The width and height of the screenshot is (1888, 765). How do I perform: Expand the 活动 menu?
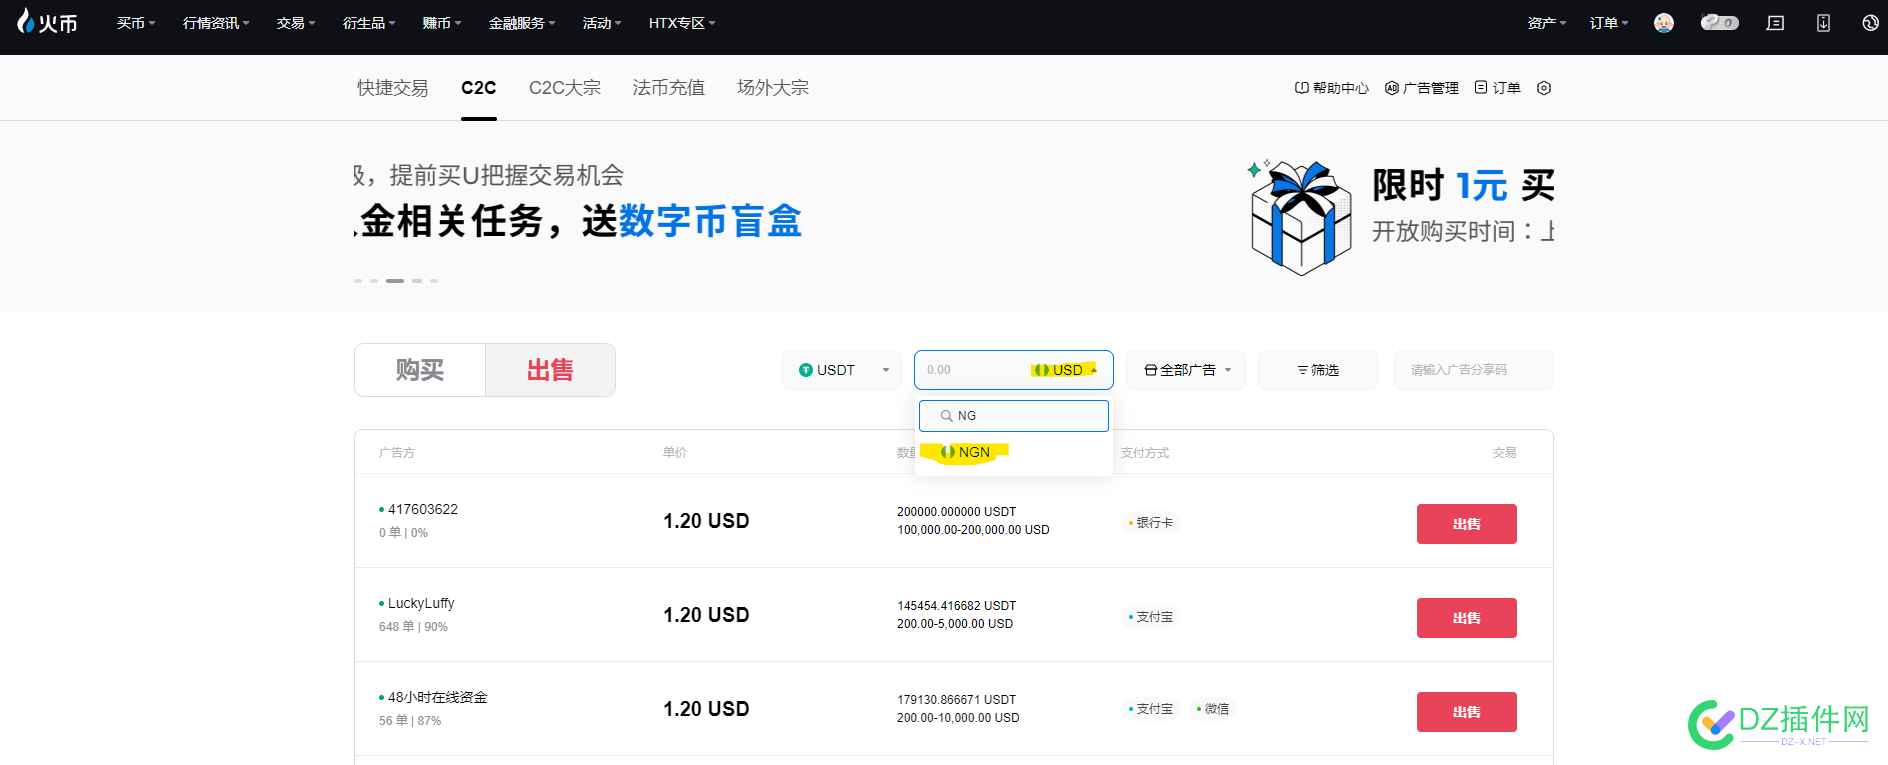pyautogui.click(x=602, y=23)
